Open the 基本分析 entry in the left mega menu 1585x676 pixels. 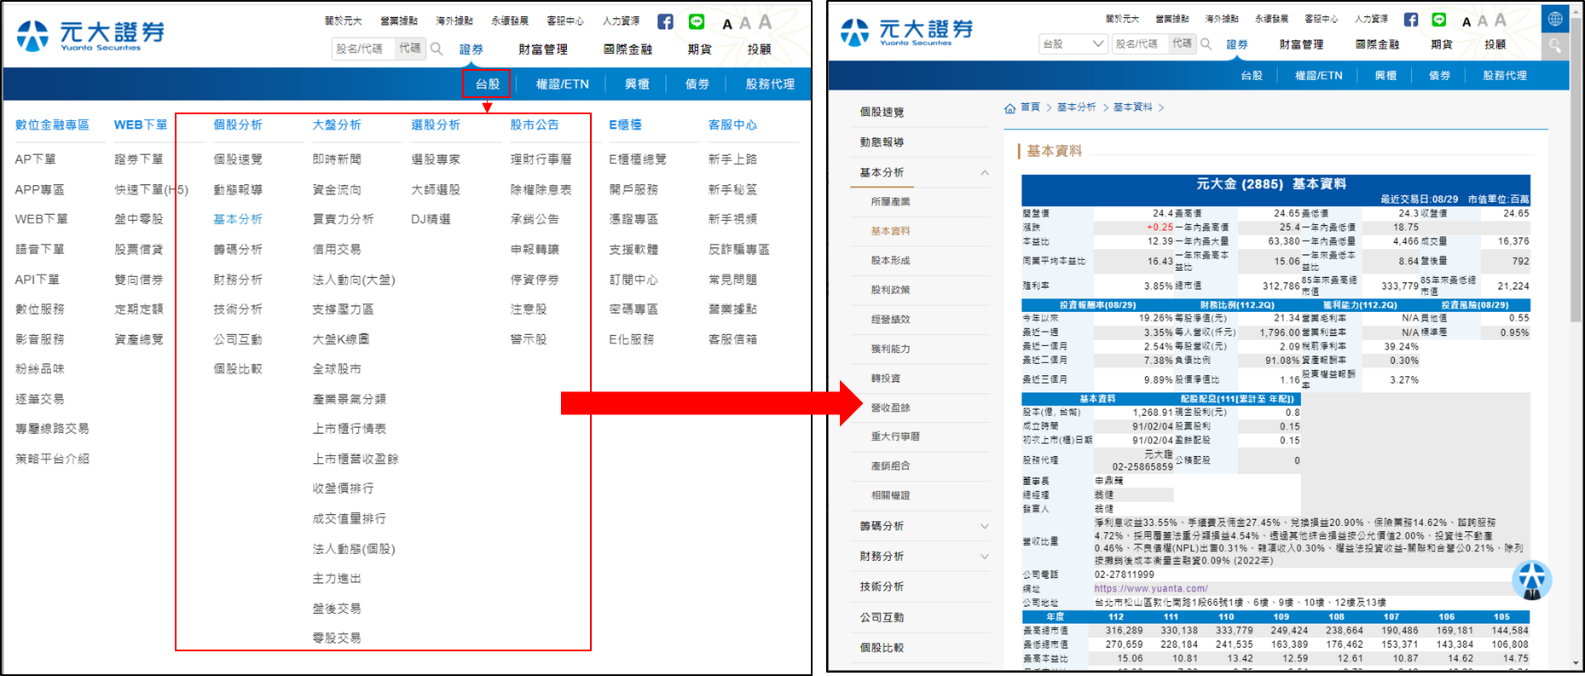(x=238, y=219)
